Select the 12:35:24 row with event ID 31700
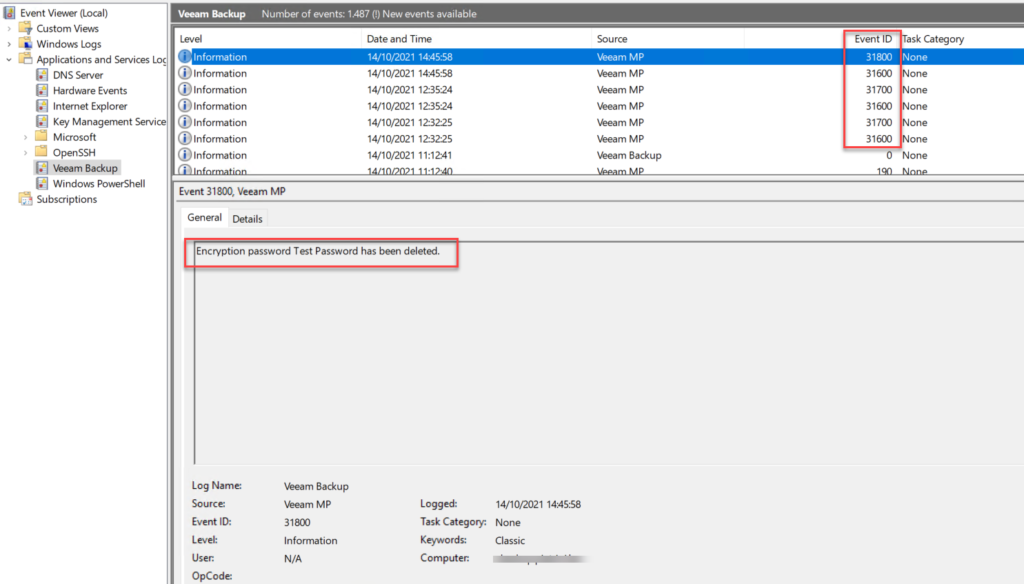The width and height of the screenshot is (1024, 584). tap(599, 89)
